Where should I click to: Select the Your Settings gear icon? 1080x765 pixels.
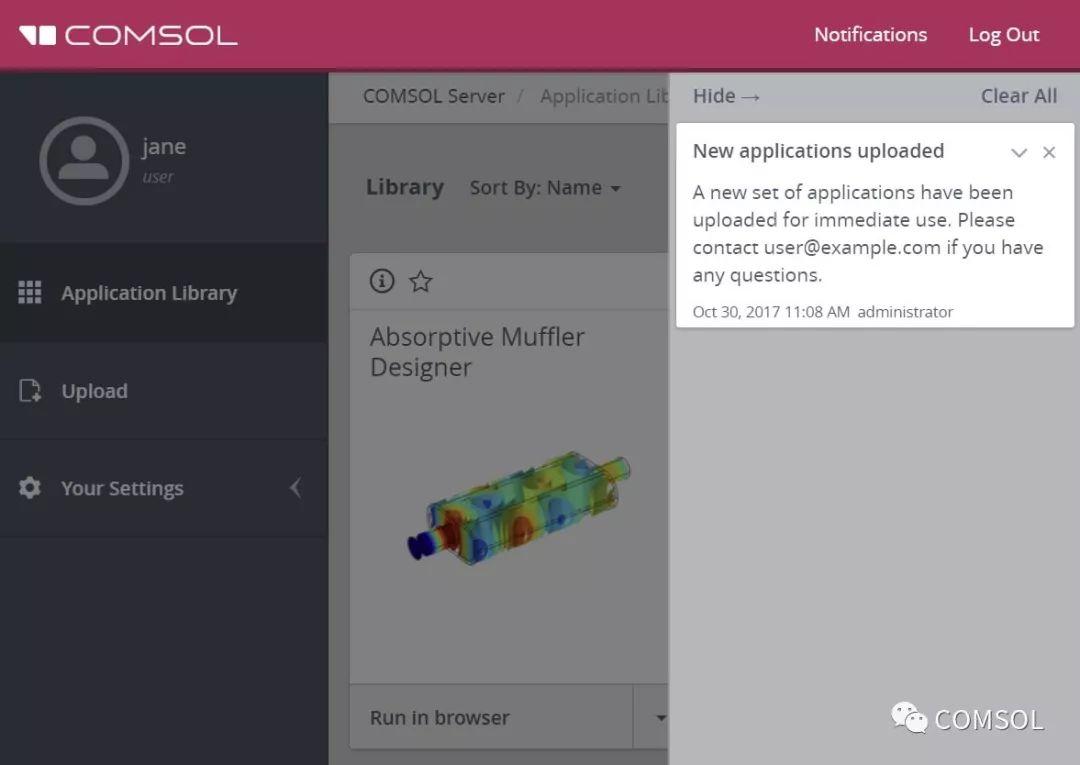[x=30, y=488]
